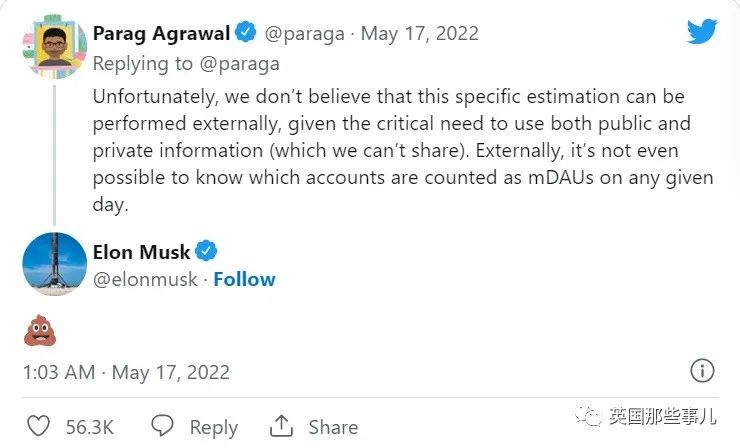This screenshot has width=740, height=448.
Task: Open Parag Agrawal's profile avatar
Action: click(55, 46)
